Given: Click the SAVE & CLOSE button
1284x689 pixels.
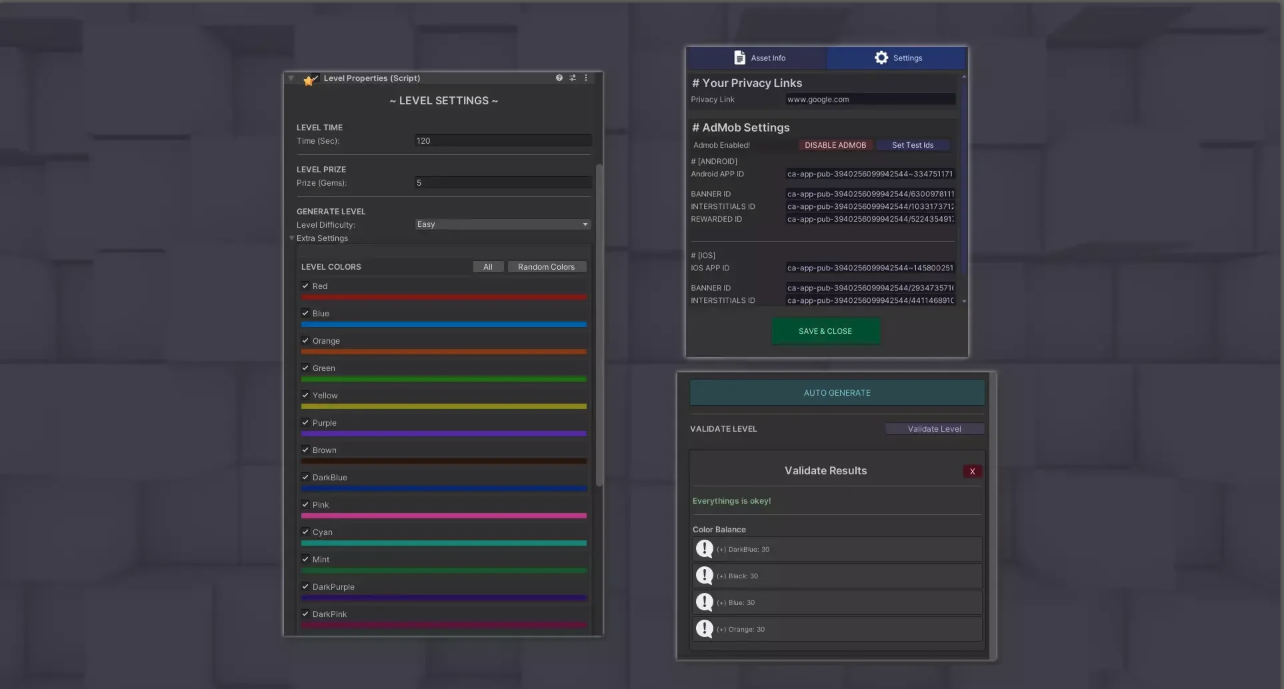Looking at the screenshot, I should click(826, 331).
